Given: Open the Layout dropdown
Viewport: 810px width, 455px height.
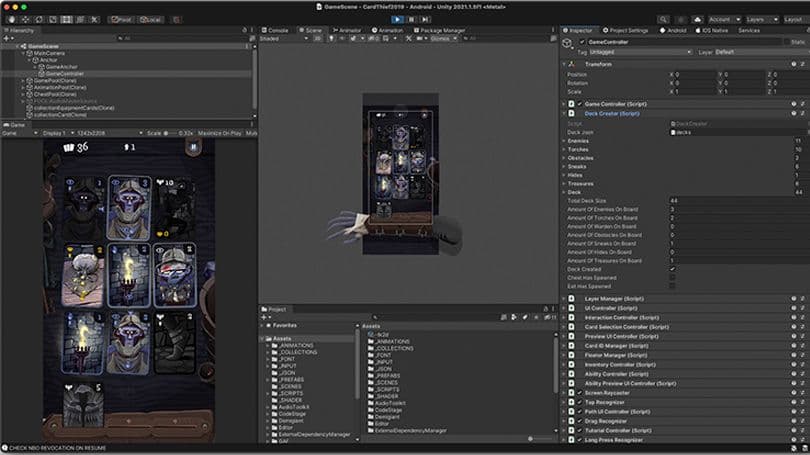Looking at the screenshot, I should (x=795, y=20).
